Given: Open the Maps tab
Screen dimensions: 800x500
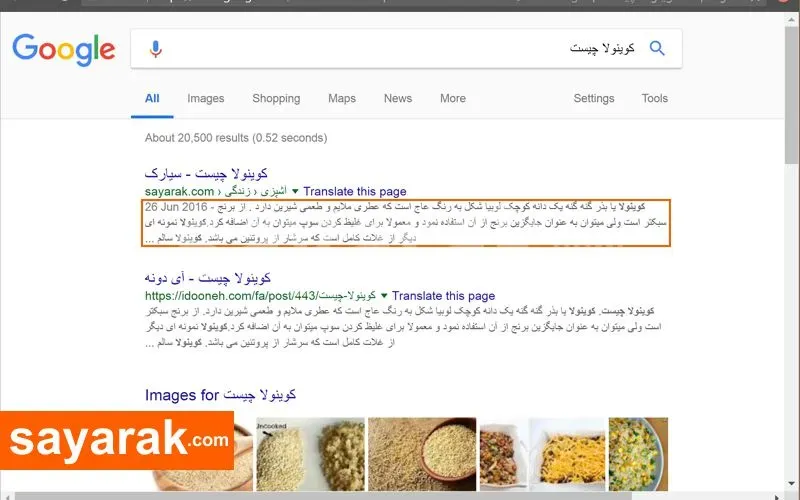Looking at the screenshot, I should (x=342, y=98).
